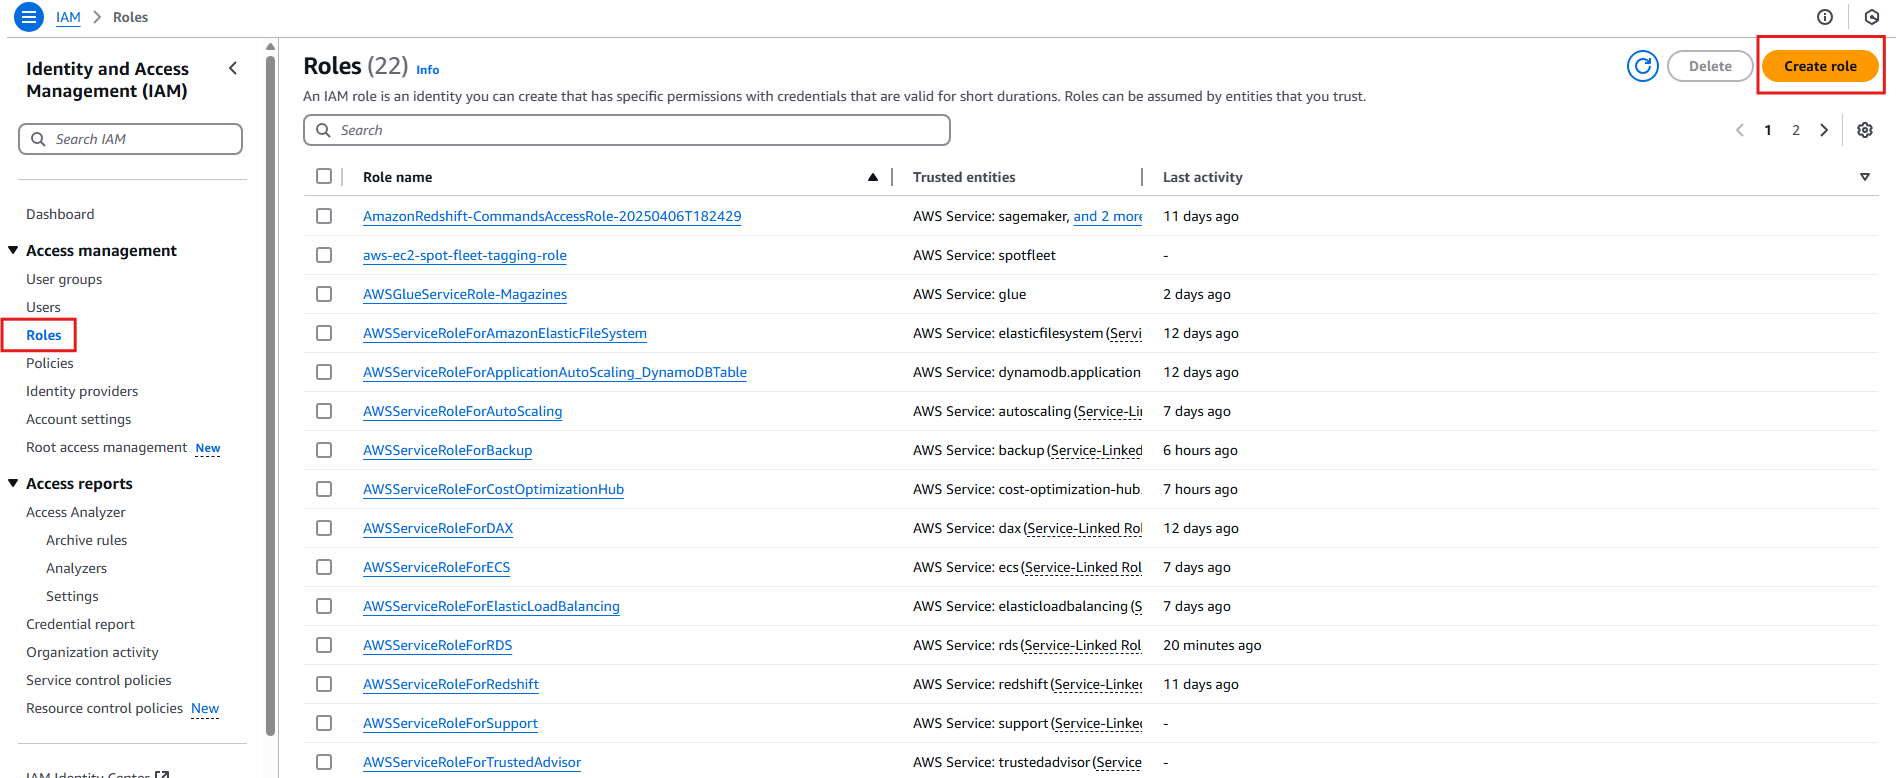
Task: Check the aws-ec2-spot-fleet-tagging-role checkbox
Action: pos(324,255)
